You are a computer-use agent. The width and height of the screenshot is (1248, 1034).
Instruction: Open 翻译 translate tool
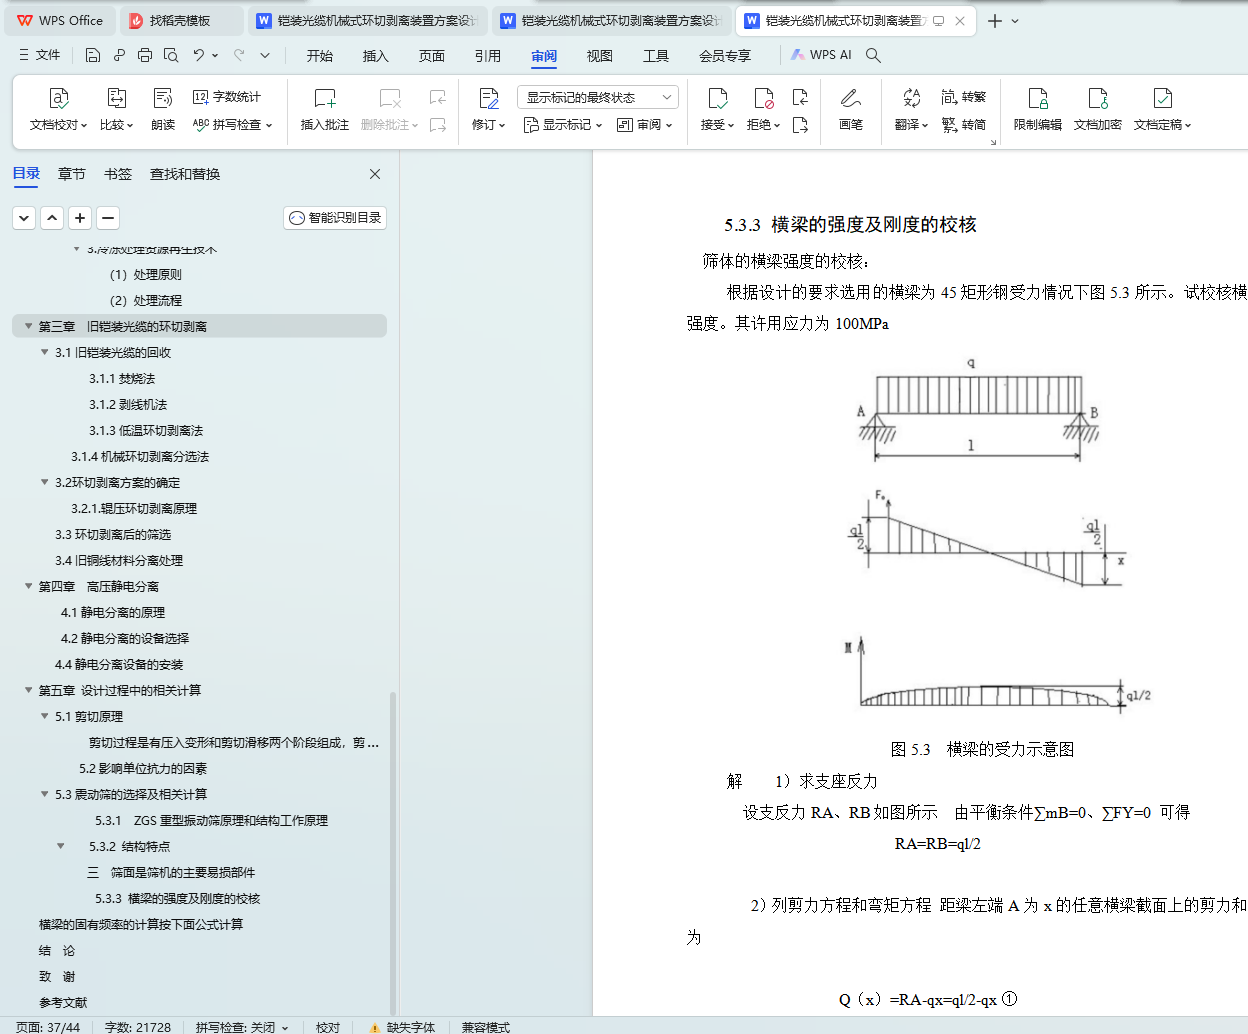click(x=911, y=110)
